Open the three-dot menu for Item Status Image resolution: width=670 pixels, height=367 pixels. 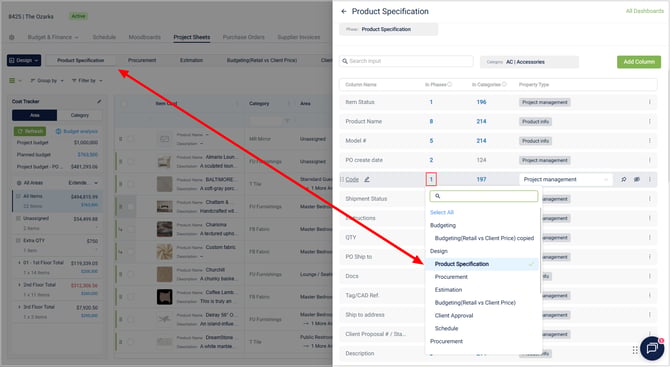coord(649,102)
